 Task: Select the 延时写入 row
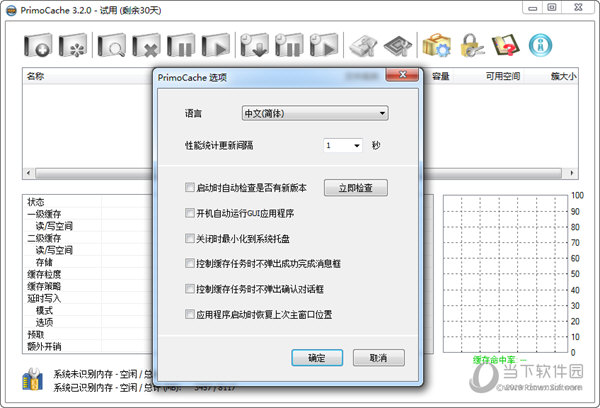click(x=88, y=299)
